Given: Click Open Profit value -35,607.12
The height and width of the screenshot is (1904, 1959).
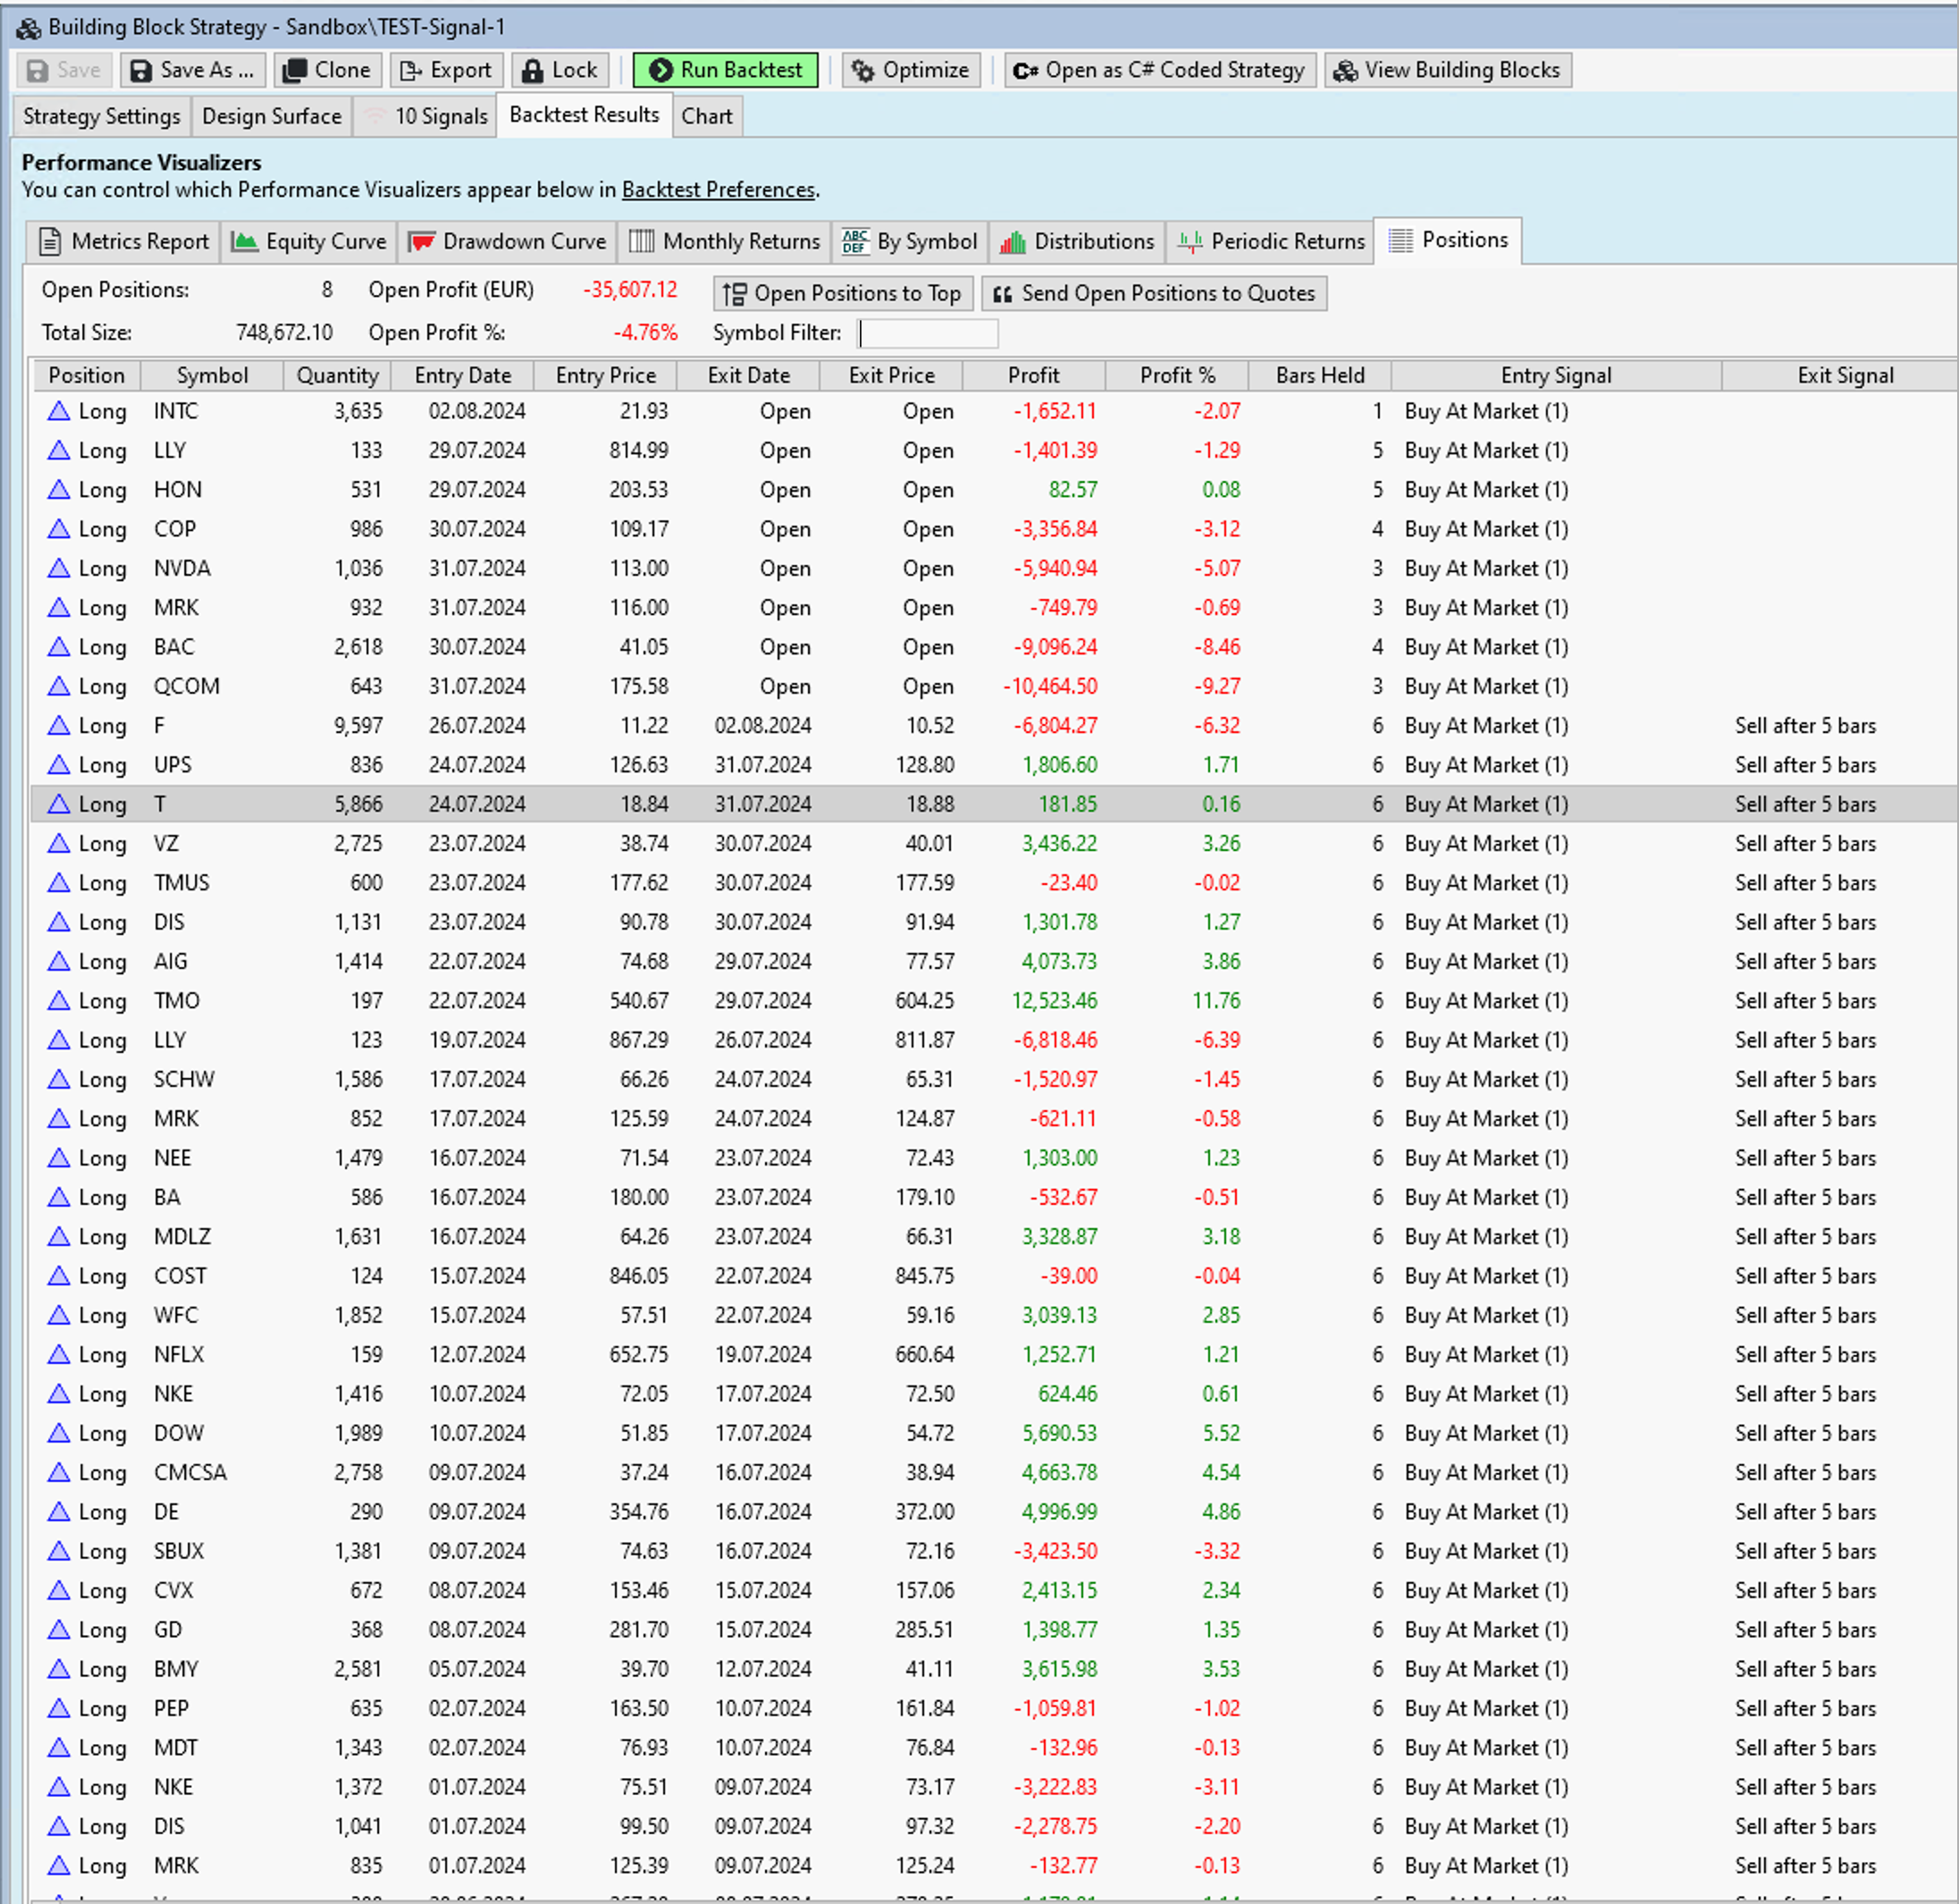Looking at the screenshot, I should 630,290.
